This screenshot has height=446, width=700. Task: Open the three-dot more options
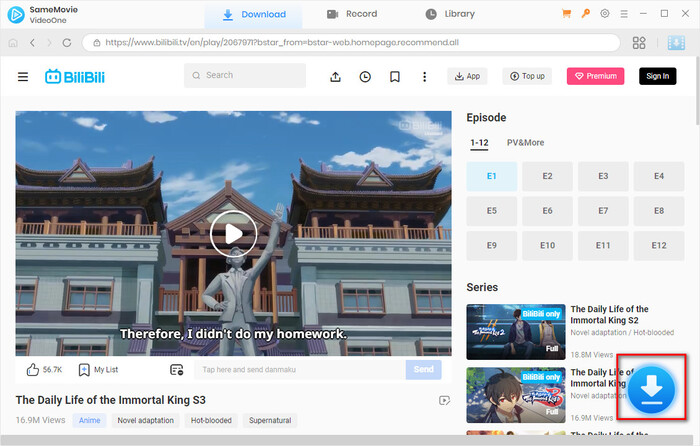point(425,77)
